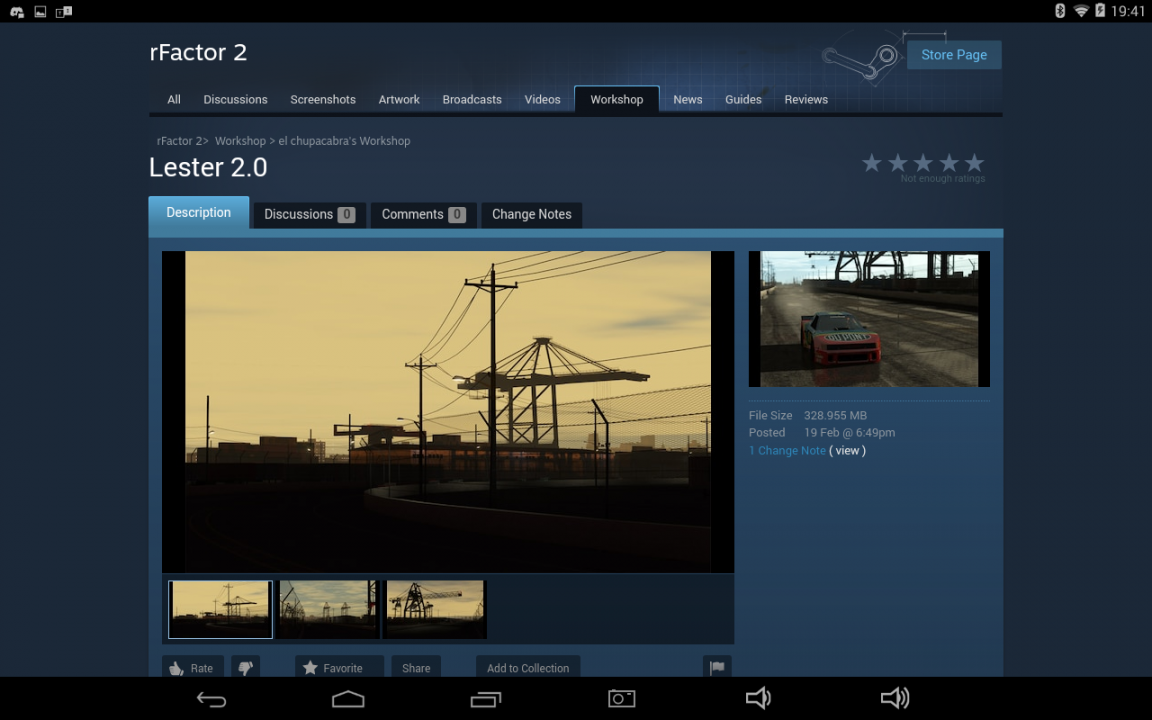Open the Videos tab

[542, 99]
